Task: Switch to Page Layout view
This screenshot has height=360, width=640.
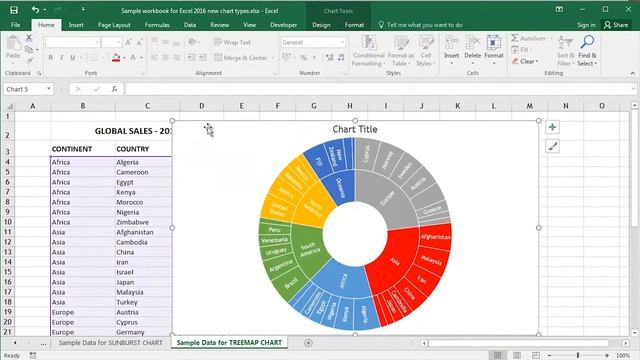Action: (x=517, y=356)
